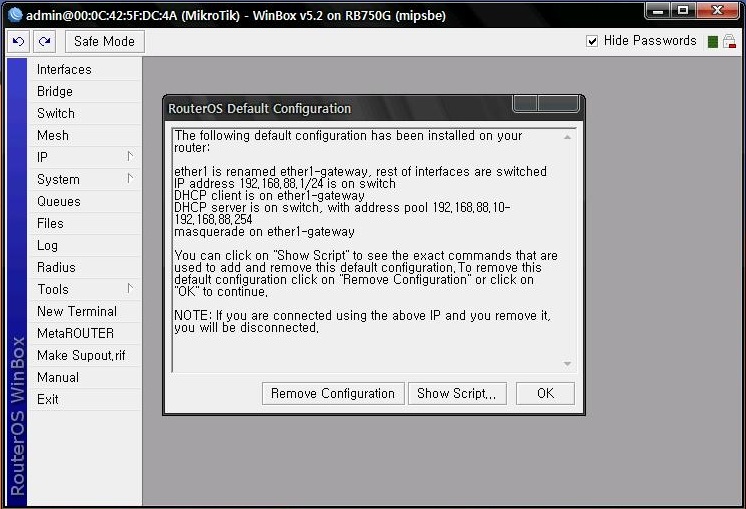Screen dimensions: 746x509
Task: Open the Interfaces menu
Action: [x=85, y=69]
